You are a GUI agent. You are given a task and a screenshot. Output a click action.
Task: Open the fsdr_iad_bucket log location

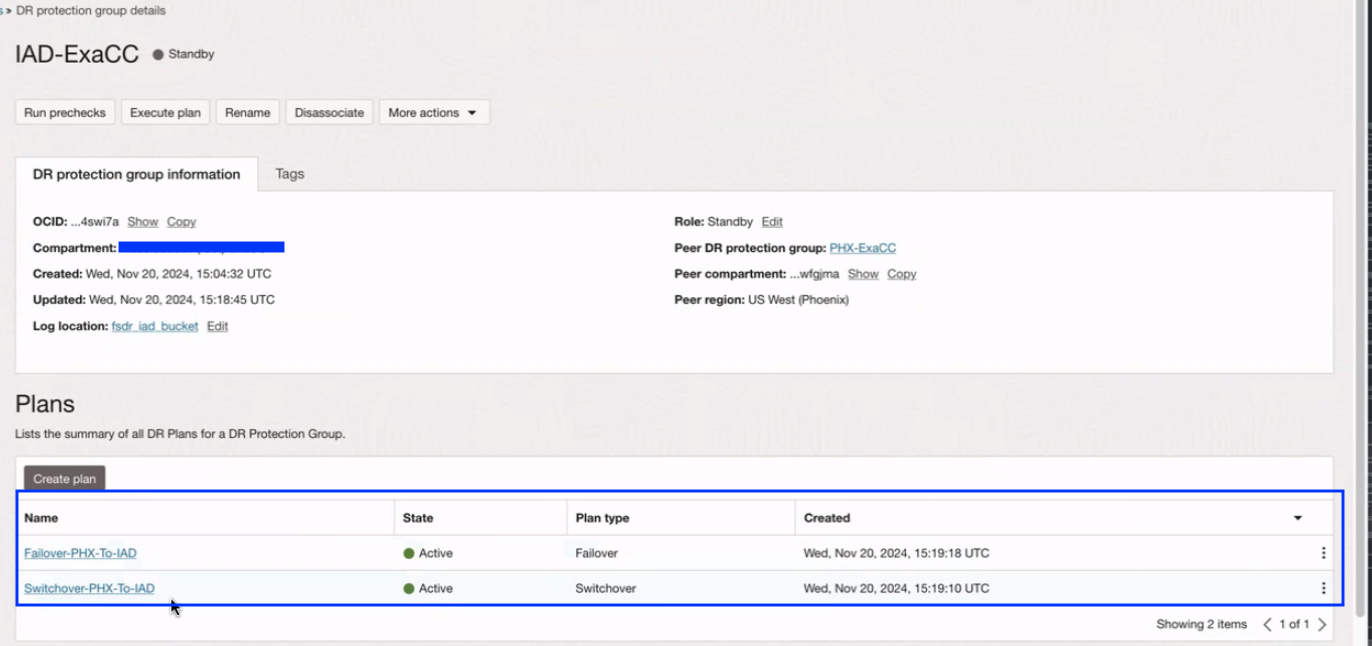(155, 326)
